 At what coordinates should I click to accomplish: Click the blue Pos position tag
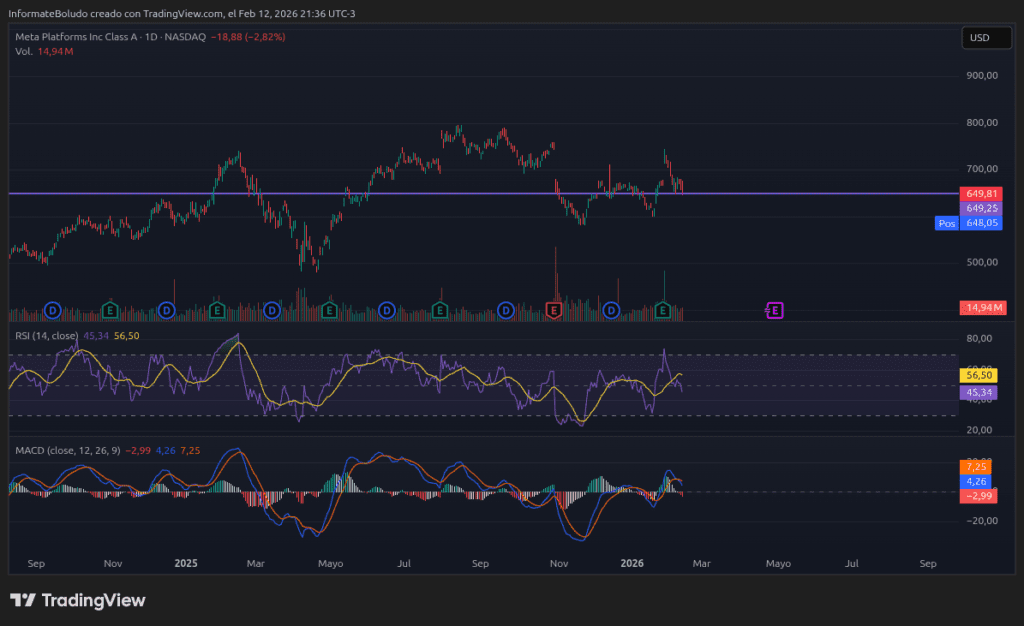(946, 223)
